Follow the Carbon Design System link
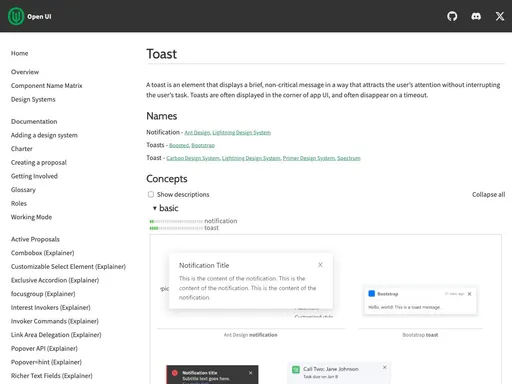The image size is (512, 384). tap(193, 158)
